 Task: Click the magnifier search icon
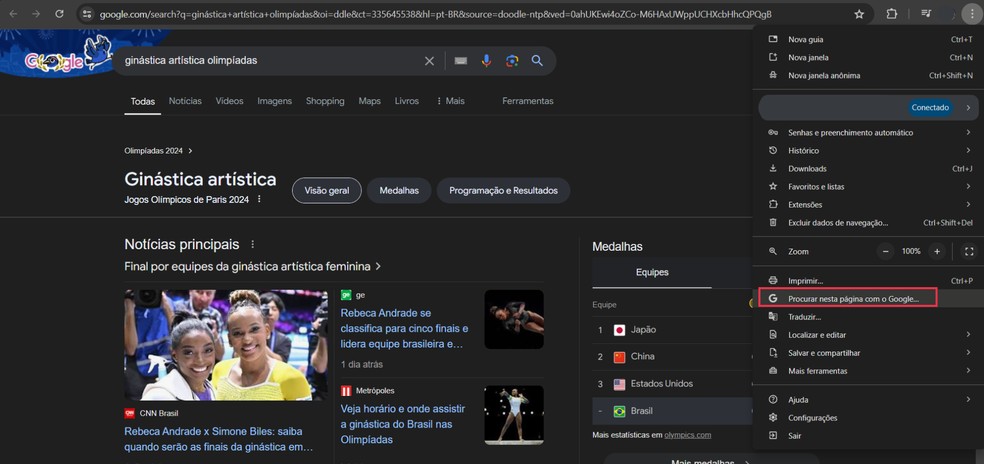click(x=537, y=61)
